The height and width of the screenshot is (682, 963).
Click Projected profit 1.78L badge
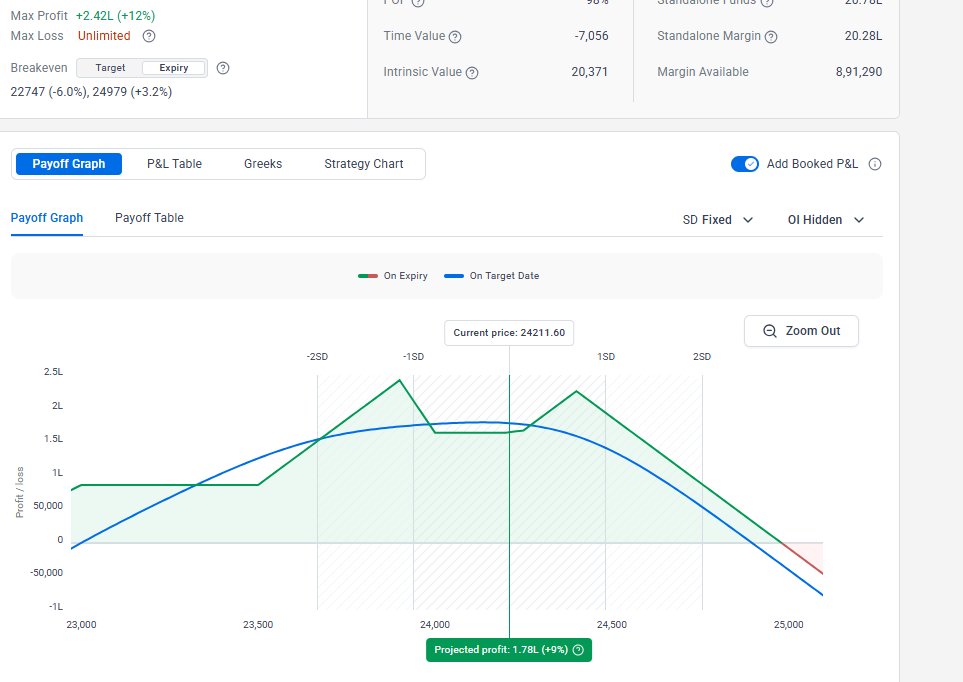pos(509,650)
